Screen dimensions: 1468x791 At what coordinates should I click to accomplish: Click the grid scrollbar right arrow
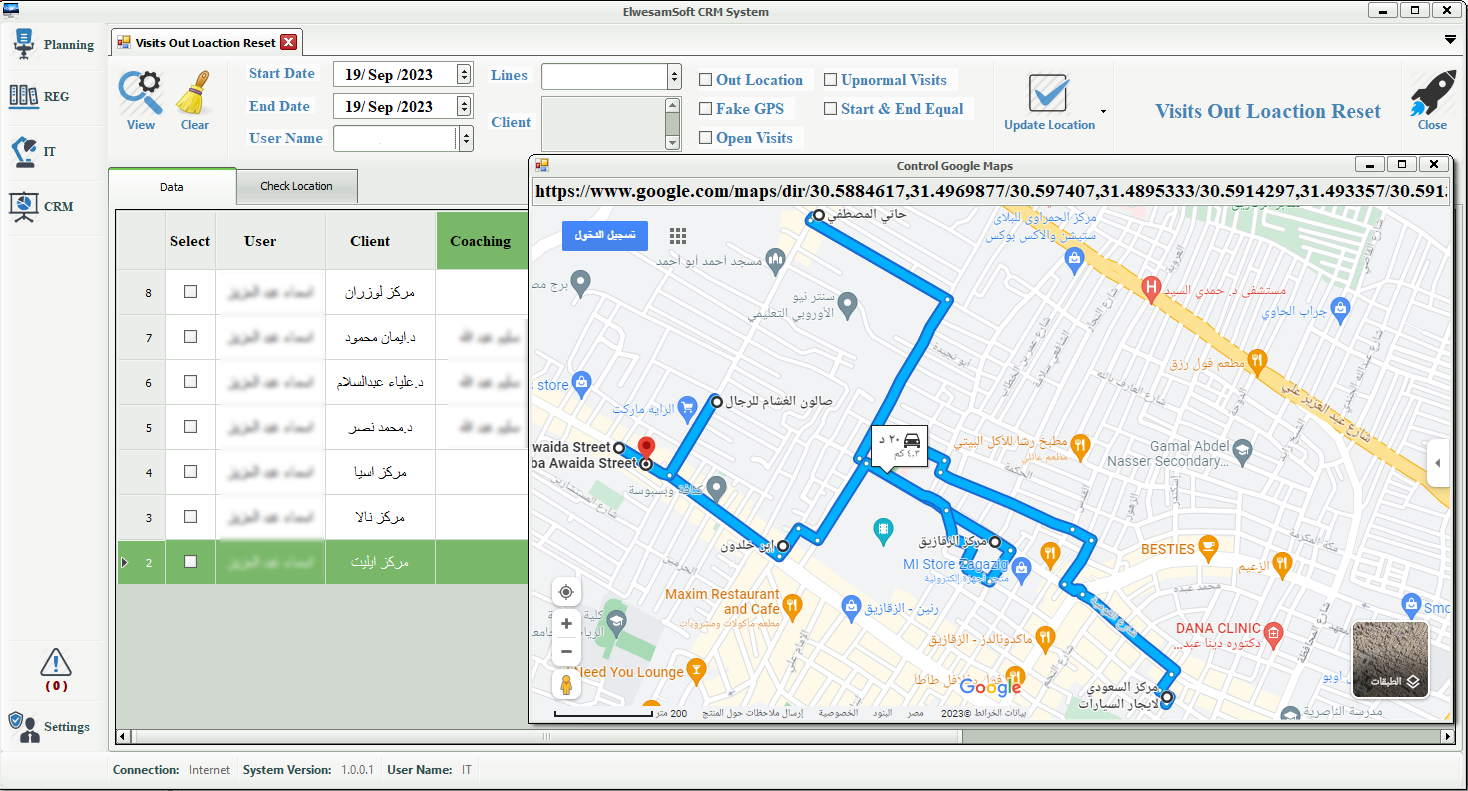point(1447,736)
